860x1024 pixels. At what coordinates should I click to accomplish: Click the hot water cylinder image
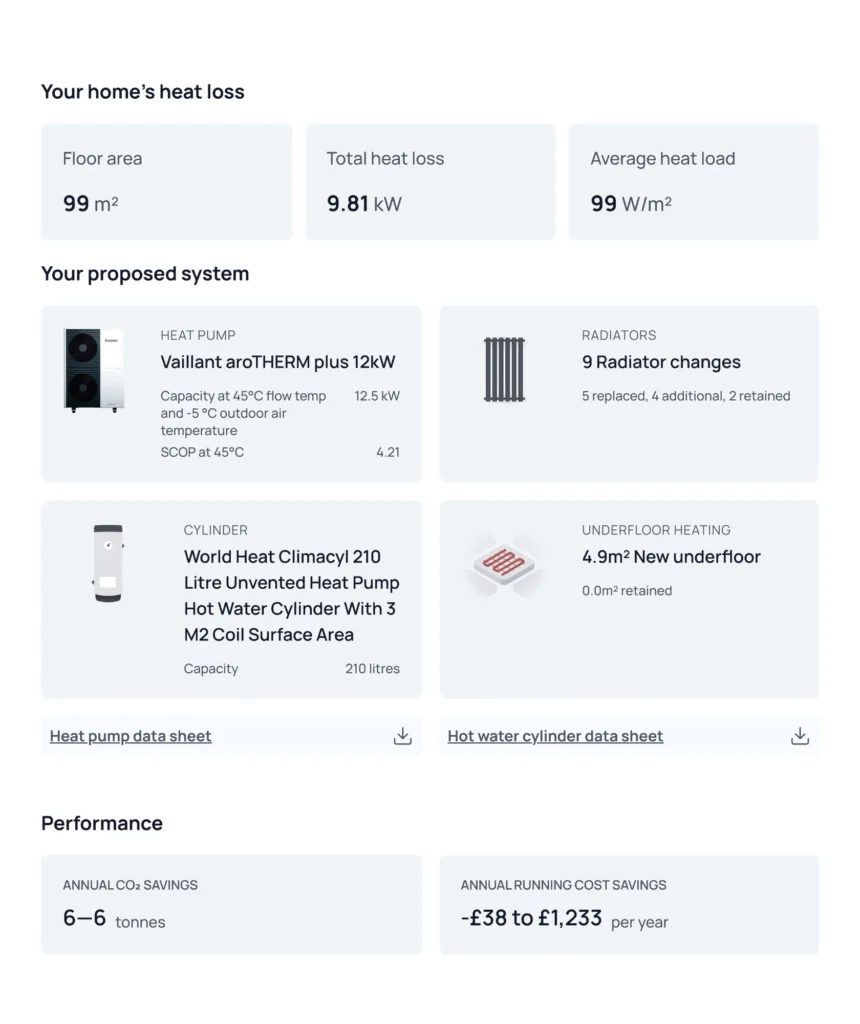[108, 563]
